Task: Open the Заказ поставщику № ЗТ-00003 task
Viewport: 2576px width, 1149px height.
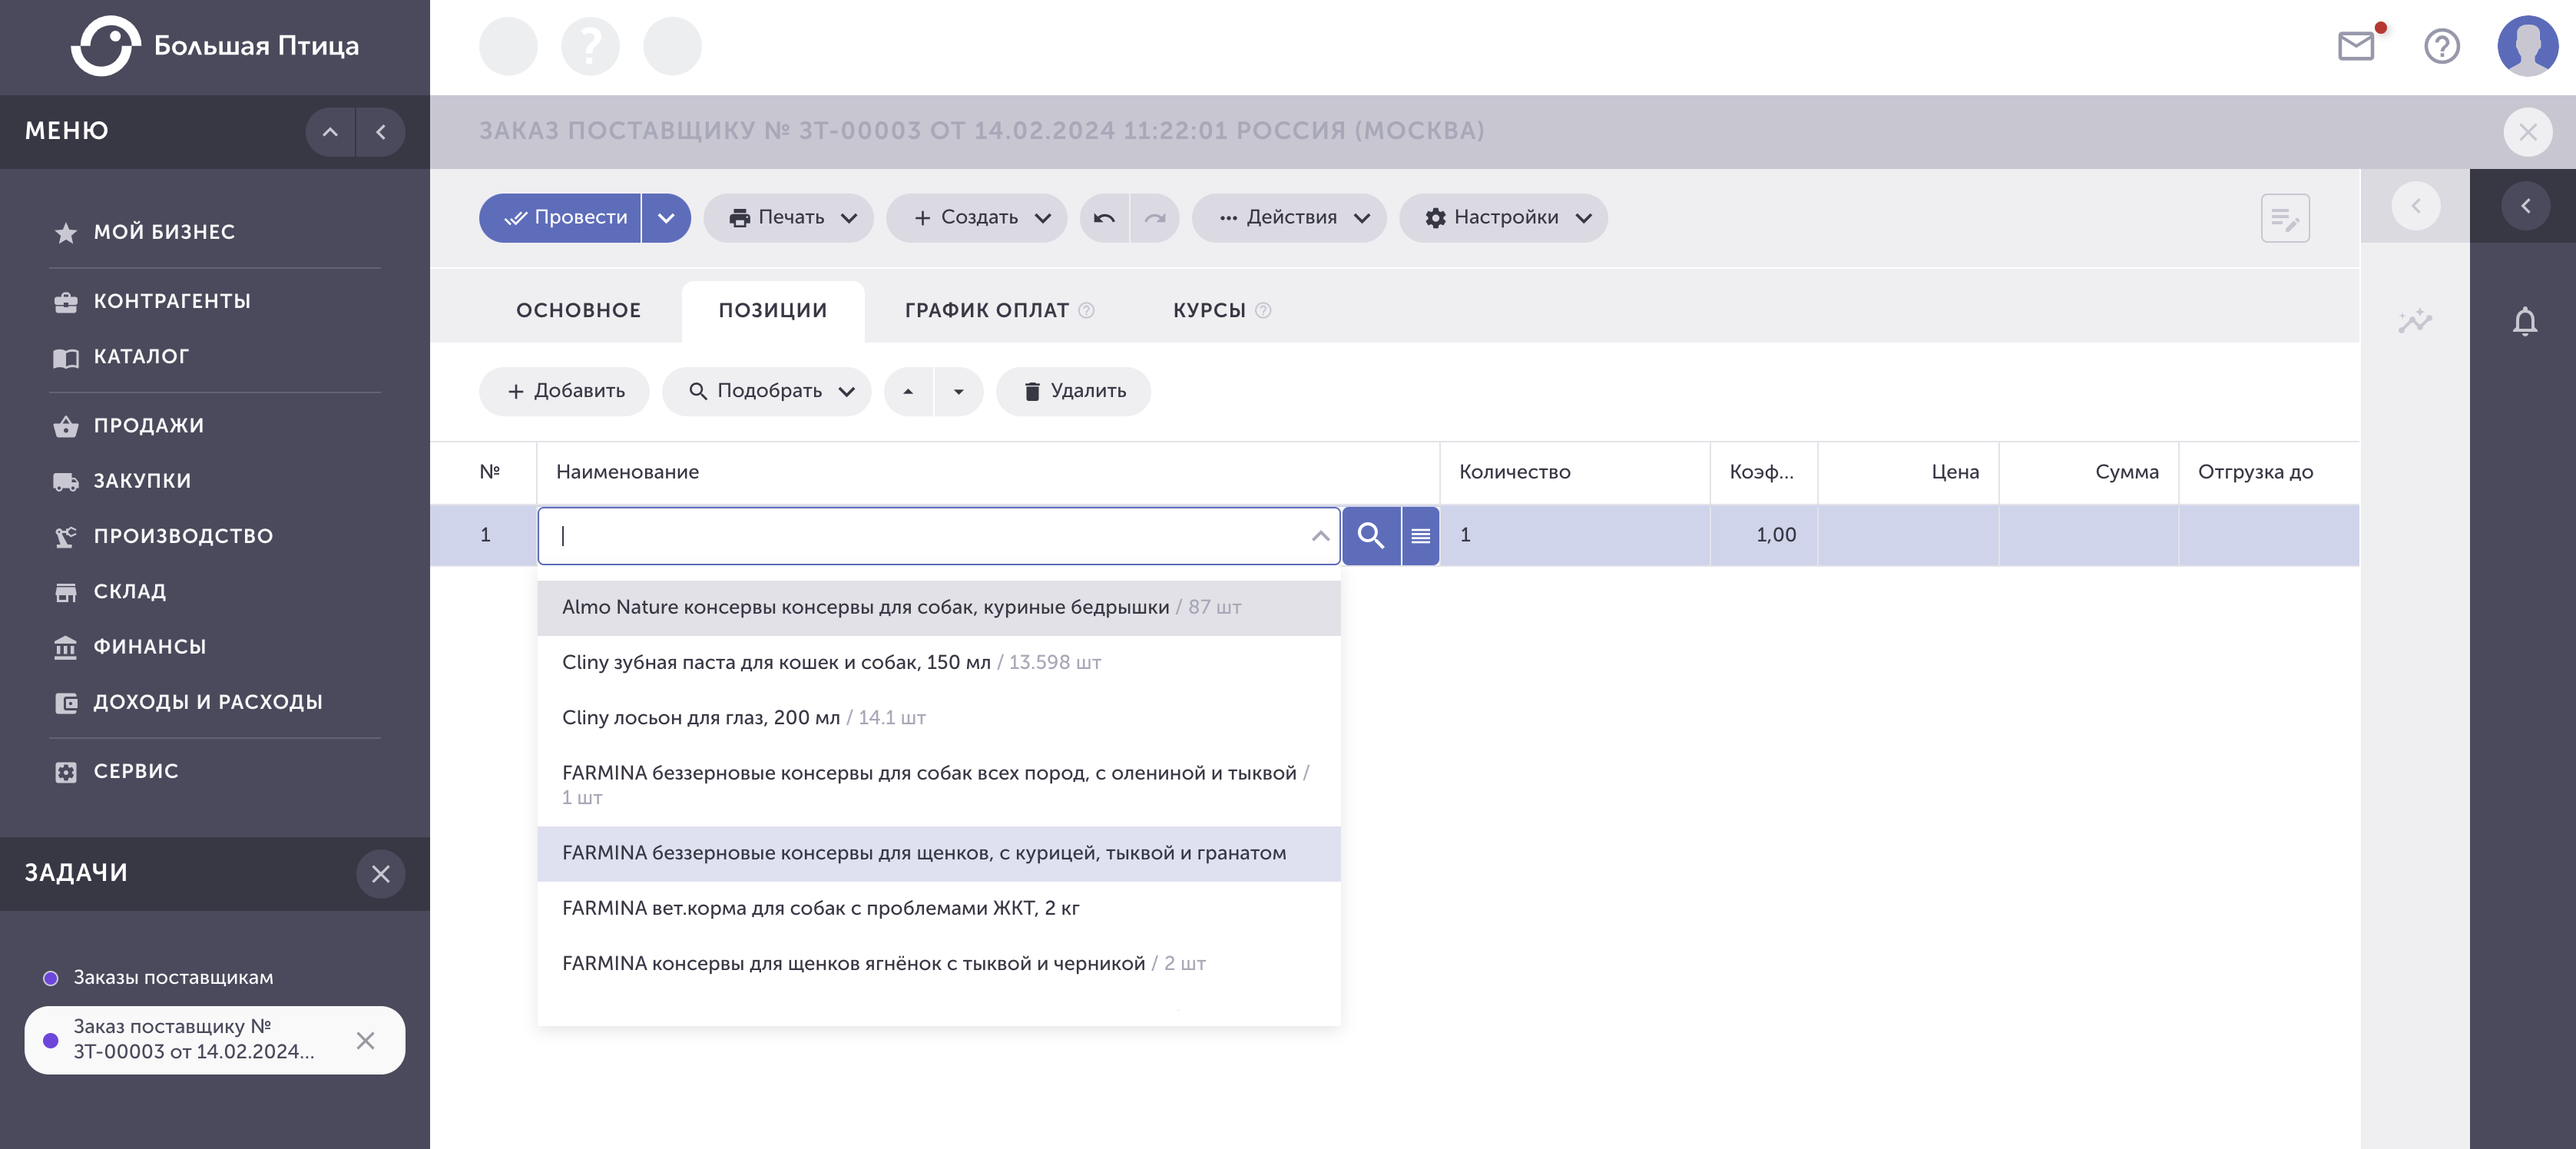Action: coord(194,1040)
